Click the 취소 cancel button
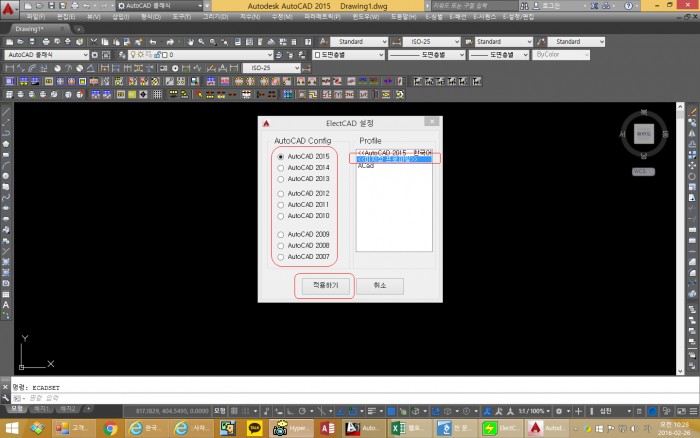This screenshot has height=438, width=700. tap(380, 286)
